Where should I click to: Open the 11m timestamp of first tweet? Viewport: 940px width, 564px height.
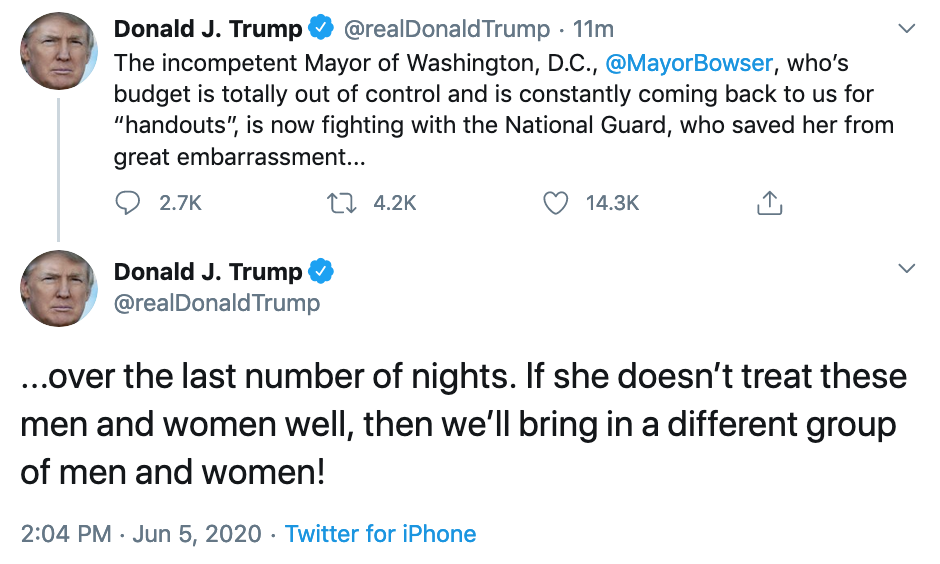click(x=593, y=29)
